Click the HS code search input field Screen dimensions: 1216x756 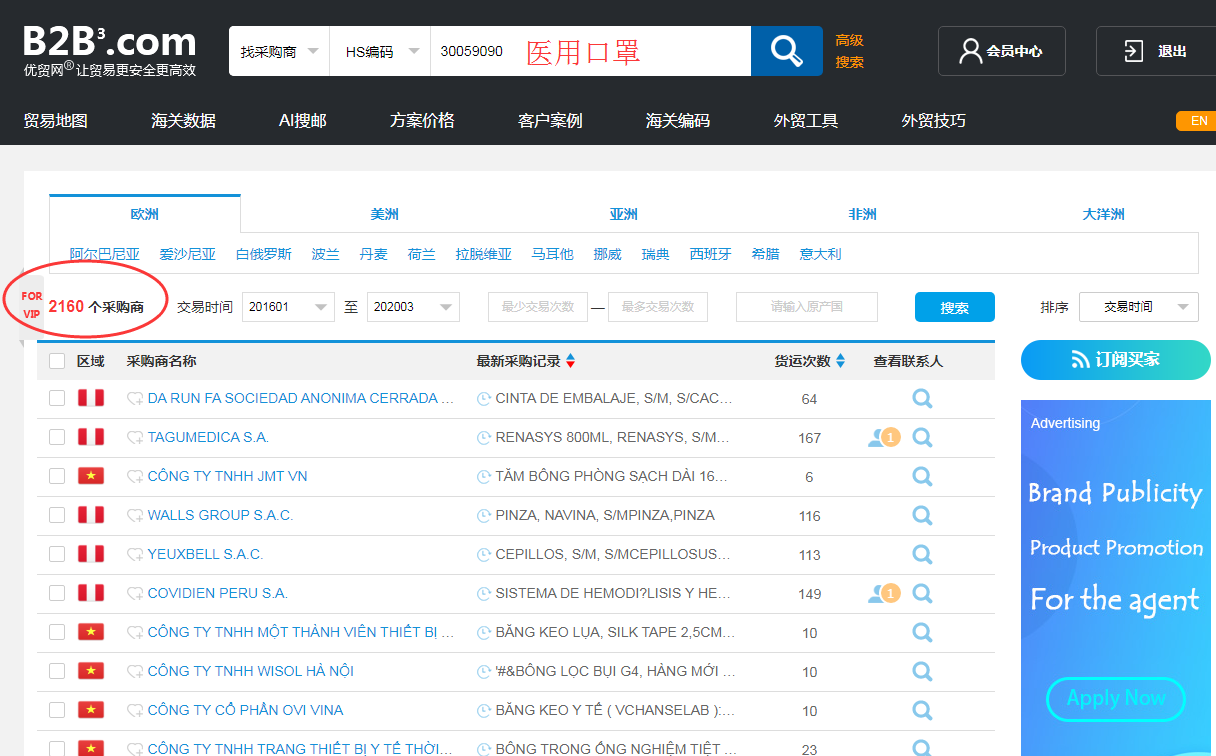[591, 51]
